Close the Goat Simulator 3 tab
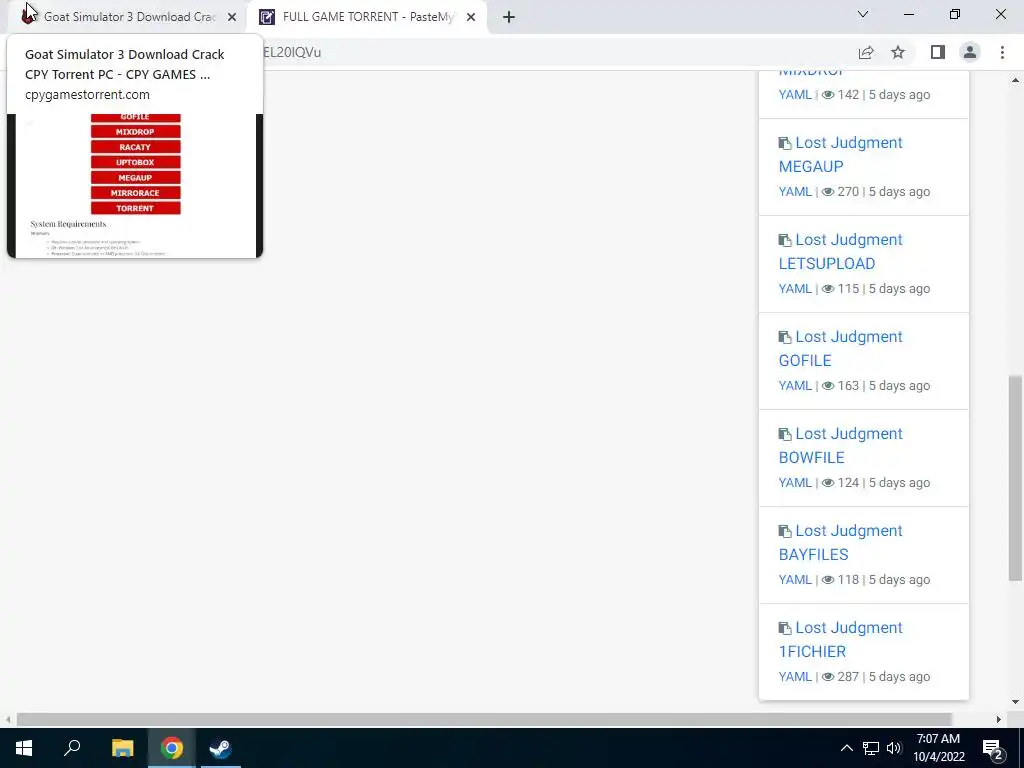This screenshot has height=768, width=1024. 232,18
